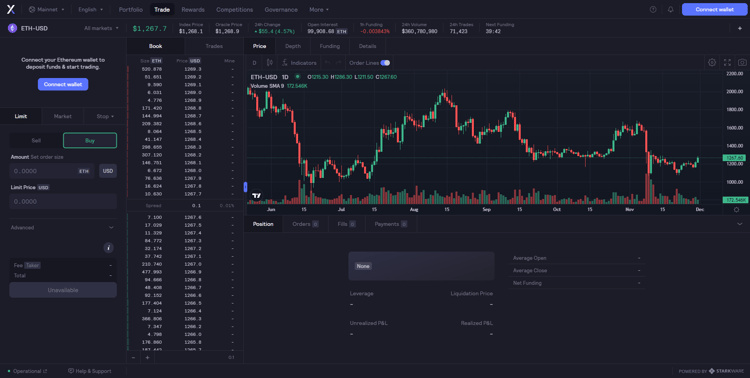Switch the amount unit to USD
The height and width of the screenshot is (378, 750).
108,171
